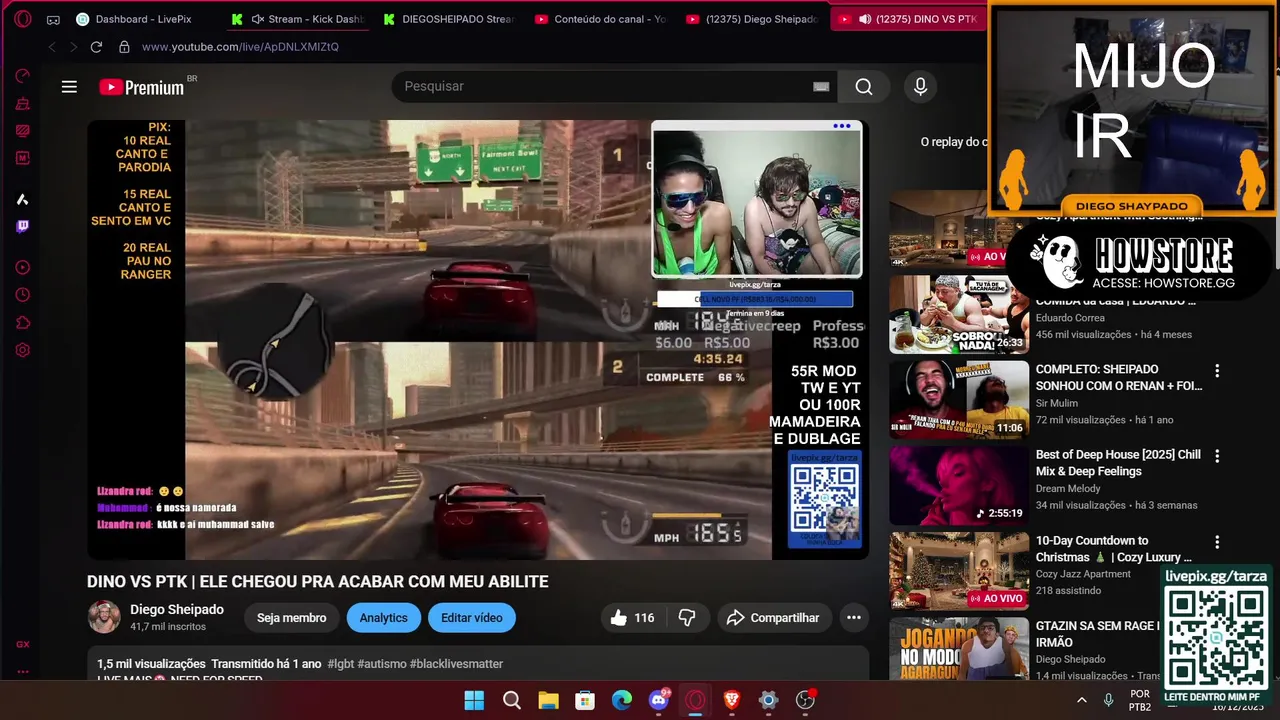Open Settings gear icon in Opera sidebar

[x=22, y=350]
